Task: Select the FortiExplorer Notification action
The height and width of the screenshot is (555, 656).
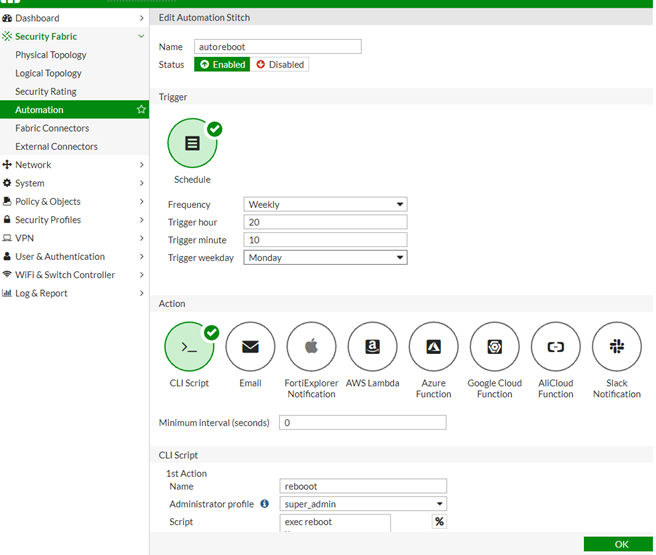Action: point(311,347)
